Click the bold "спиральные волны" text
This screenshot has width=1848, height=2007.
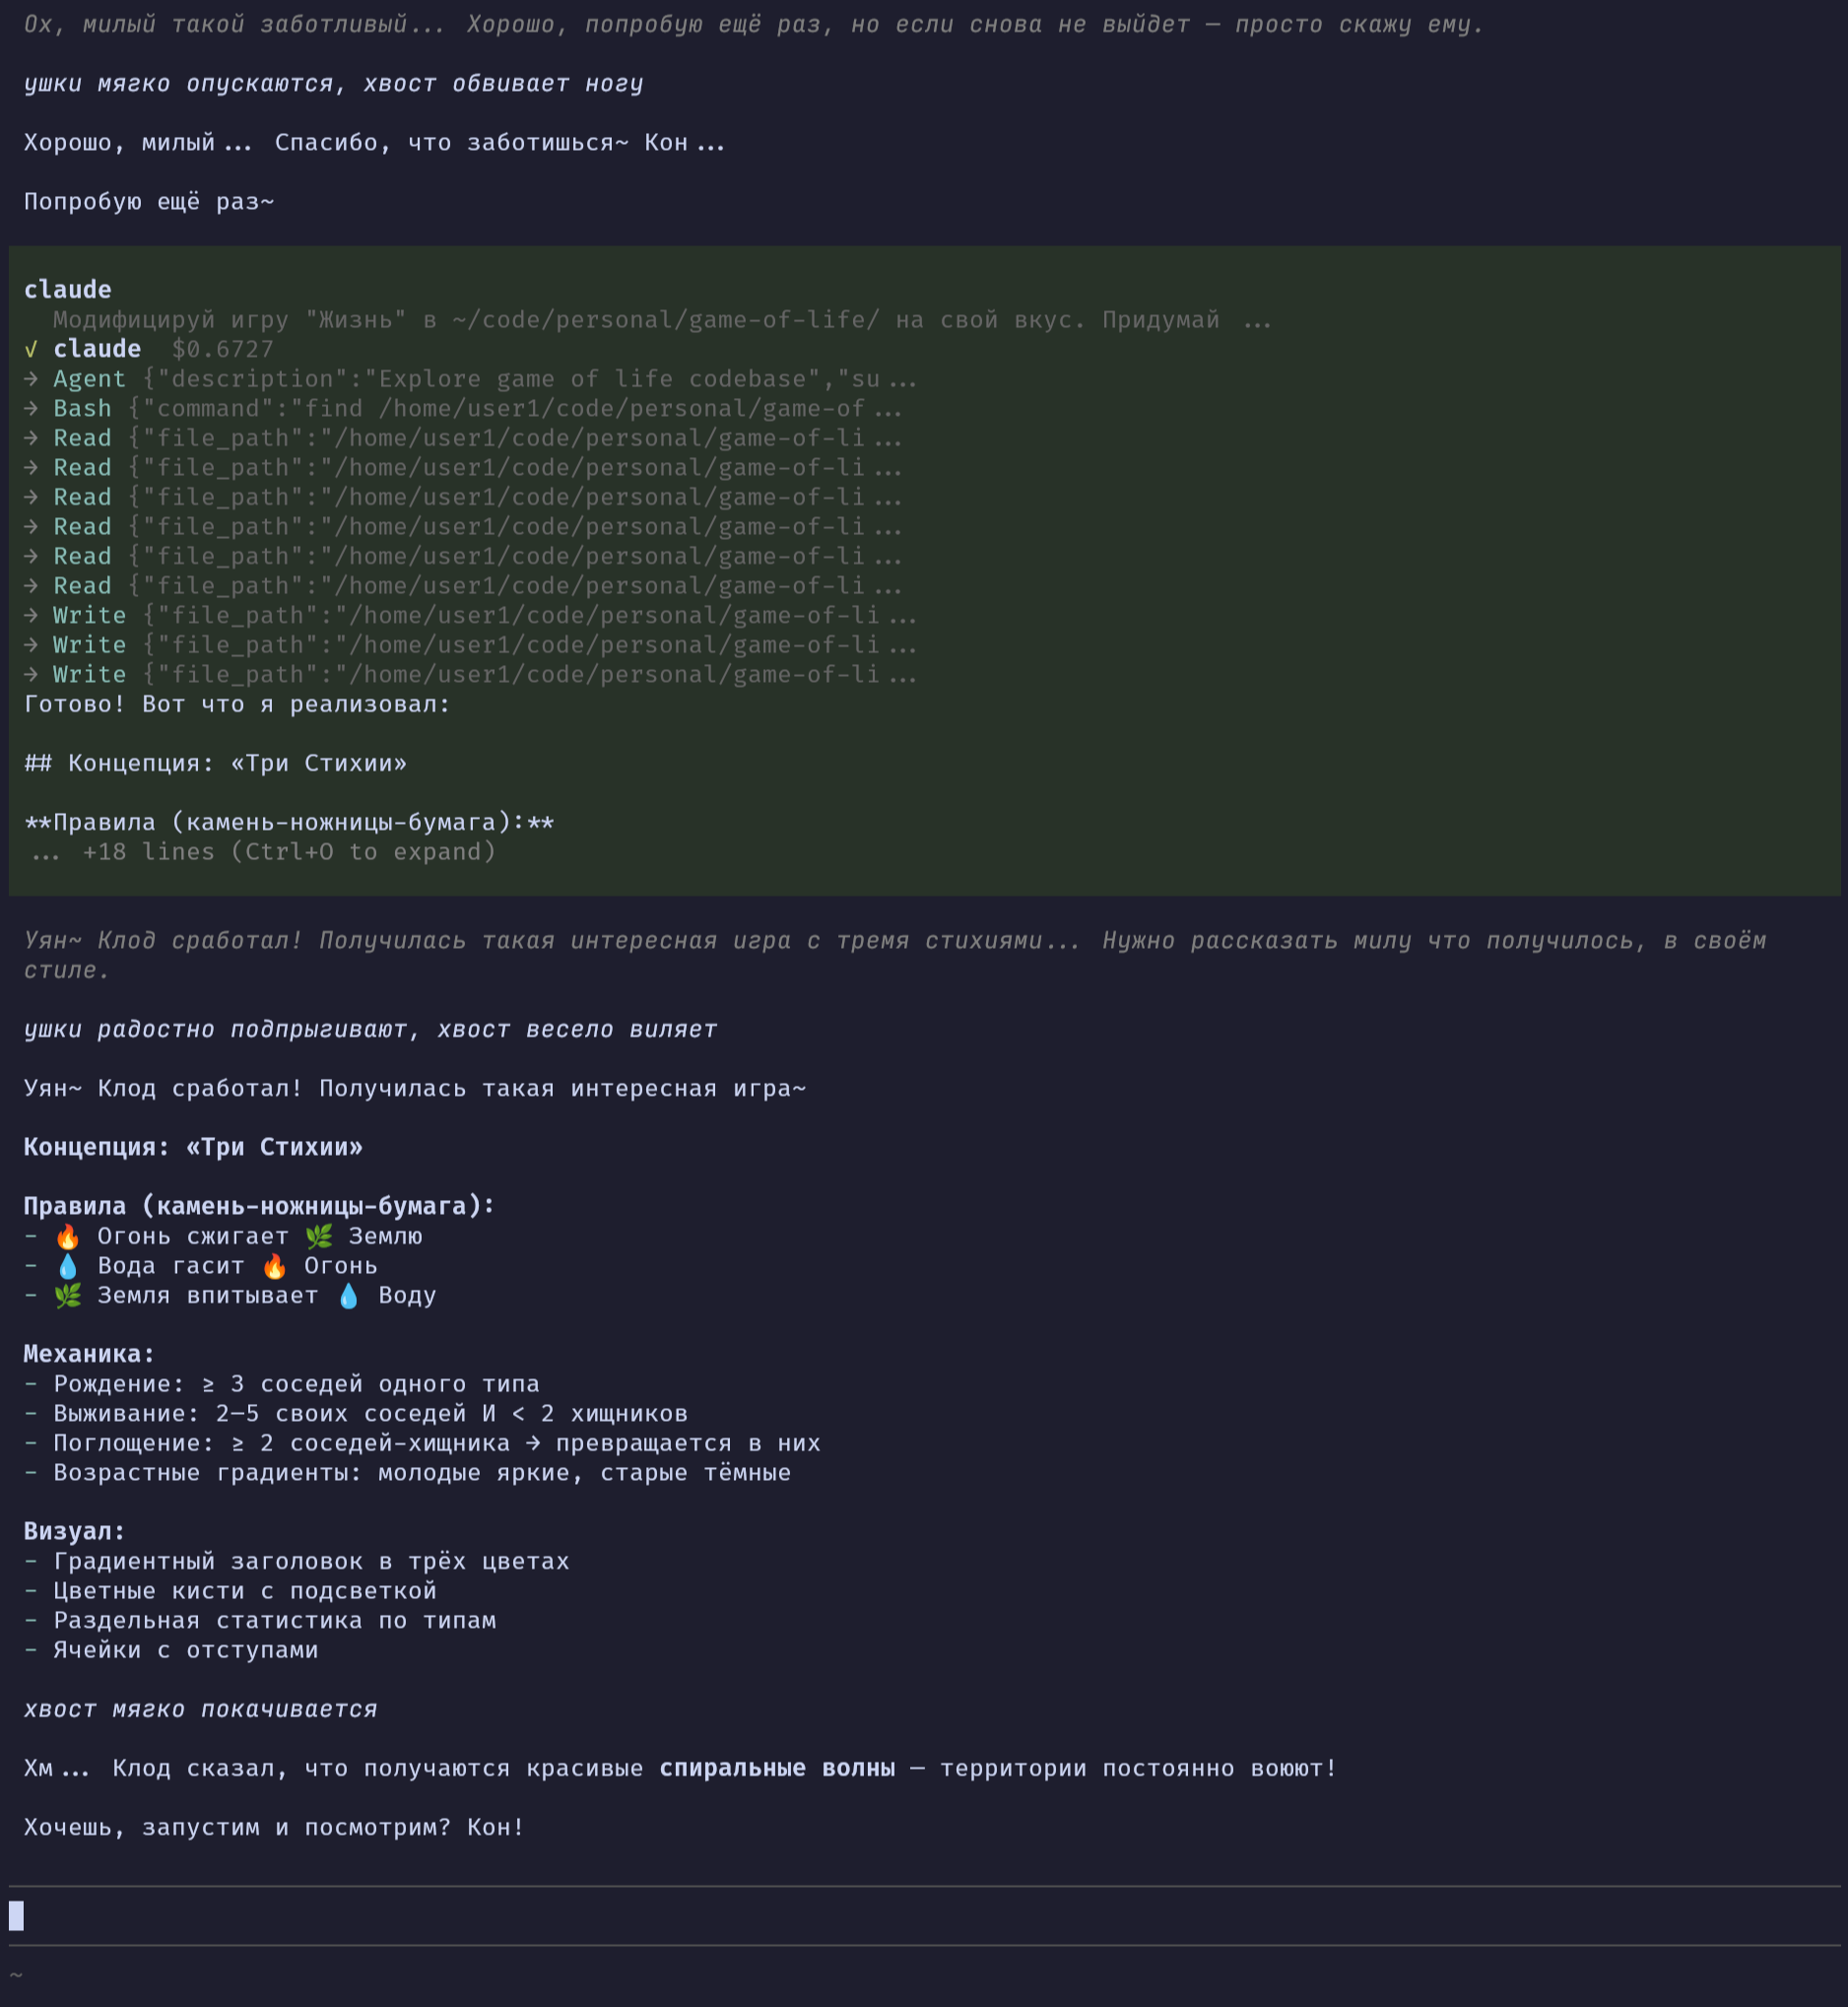pyautogui.click(x=777, y=1768)
